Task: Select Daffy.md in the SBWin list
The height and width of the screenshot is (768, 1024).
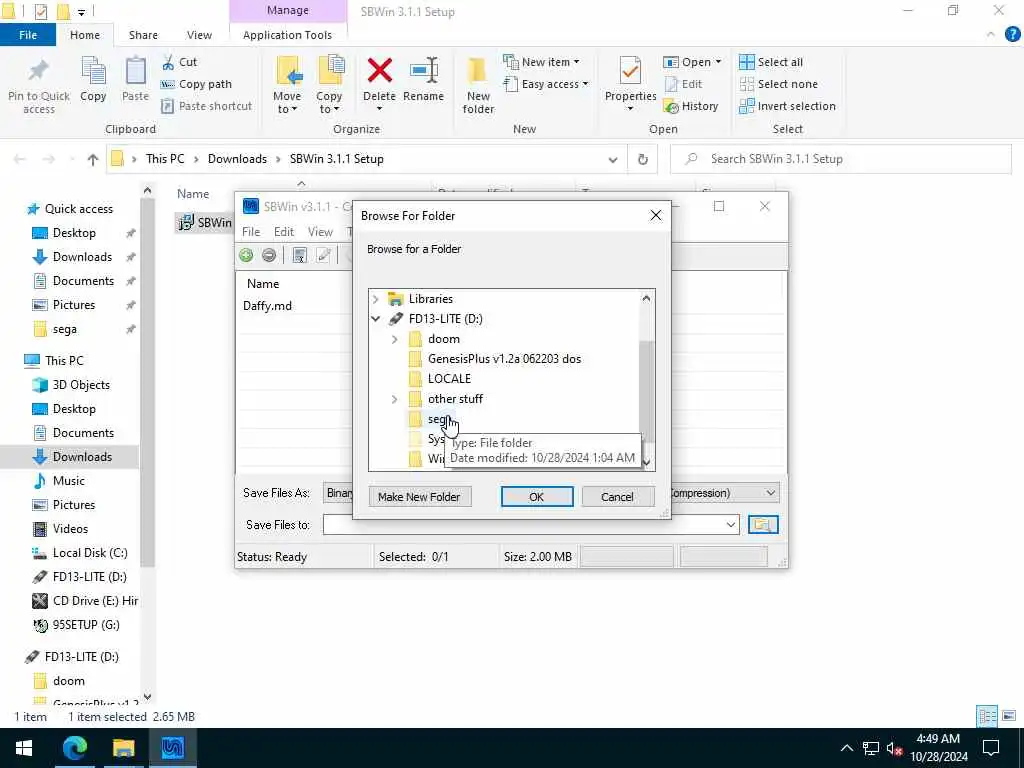Action: pyautogui.click(x=267, y=306)
